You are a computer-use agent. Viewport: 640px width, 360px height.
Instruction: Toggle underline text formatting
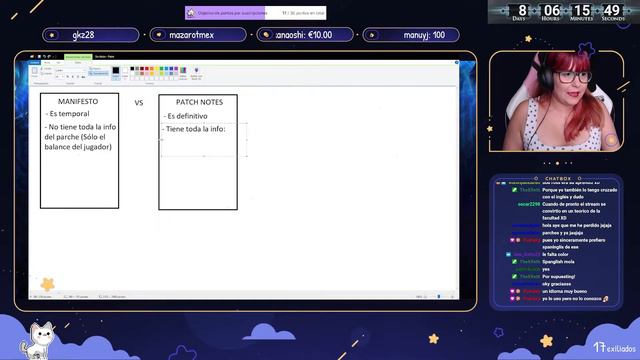coord(78,77)
